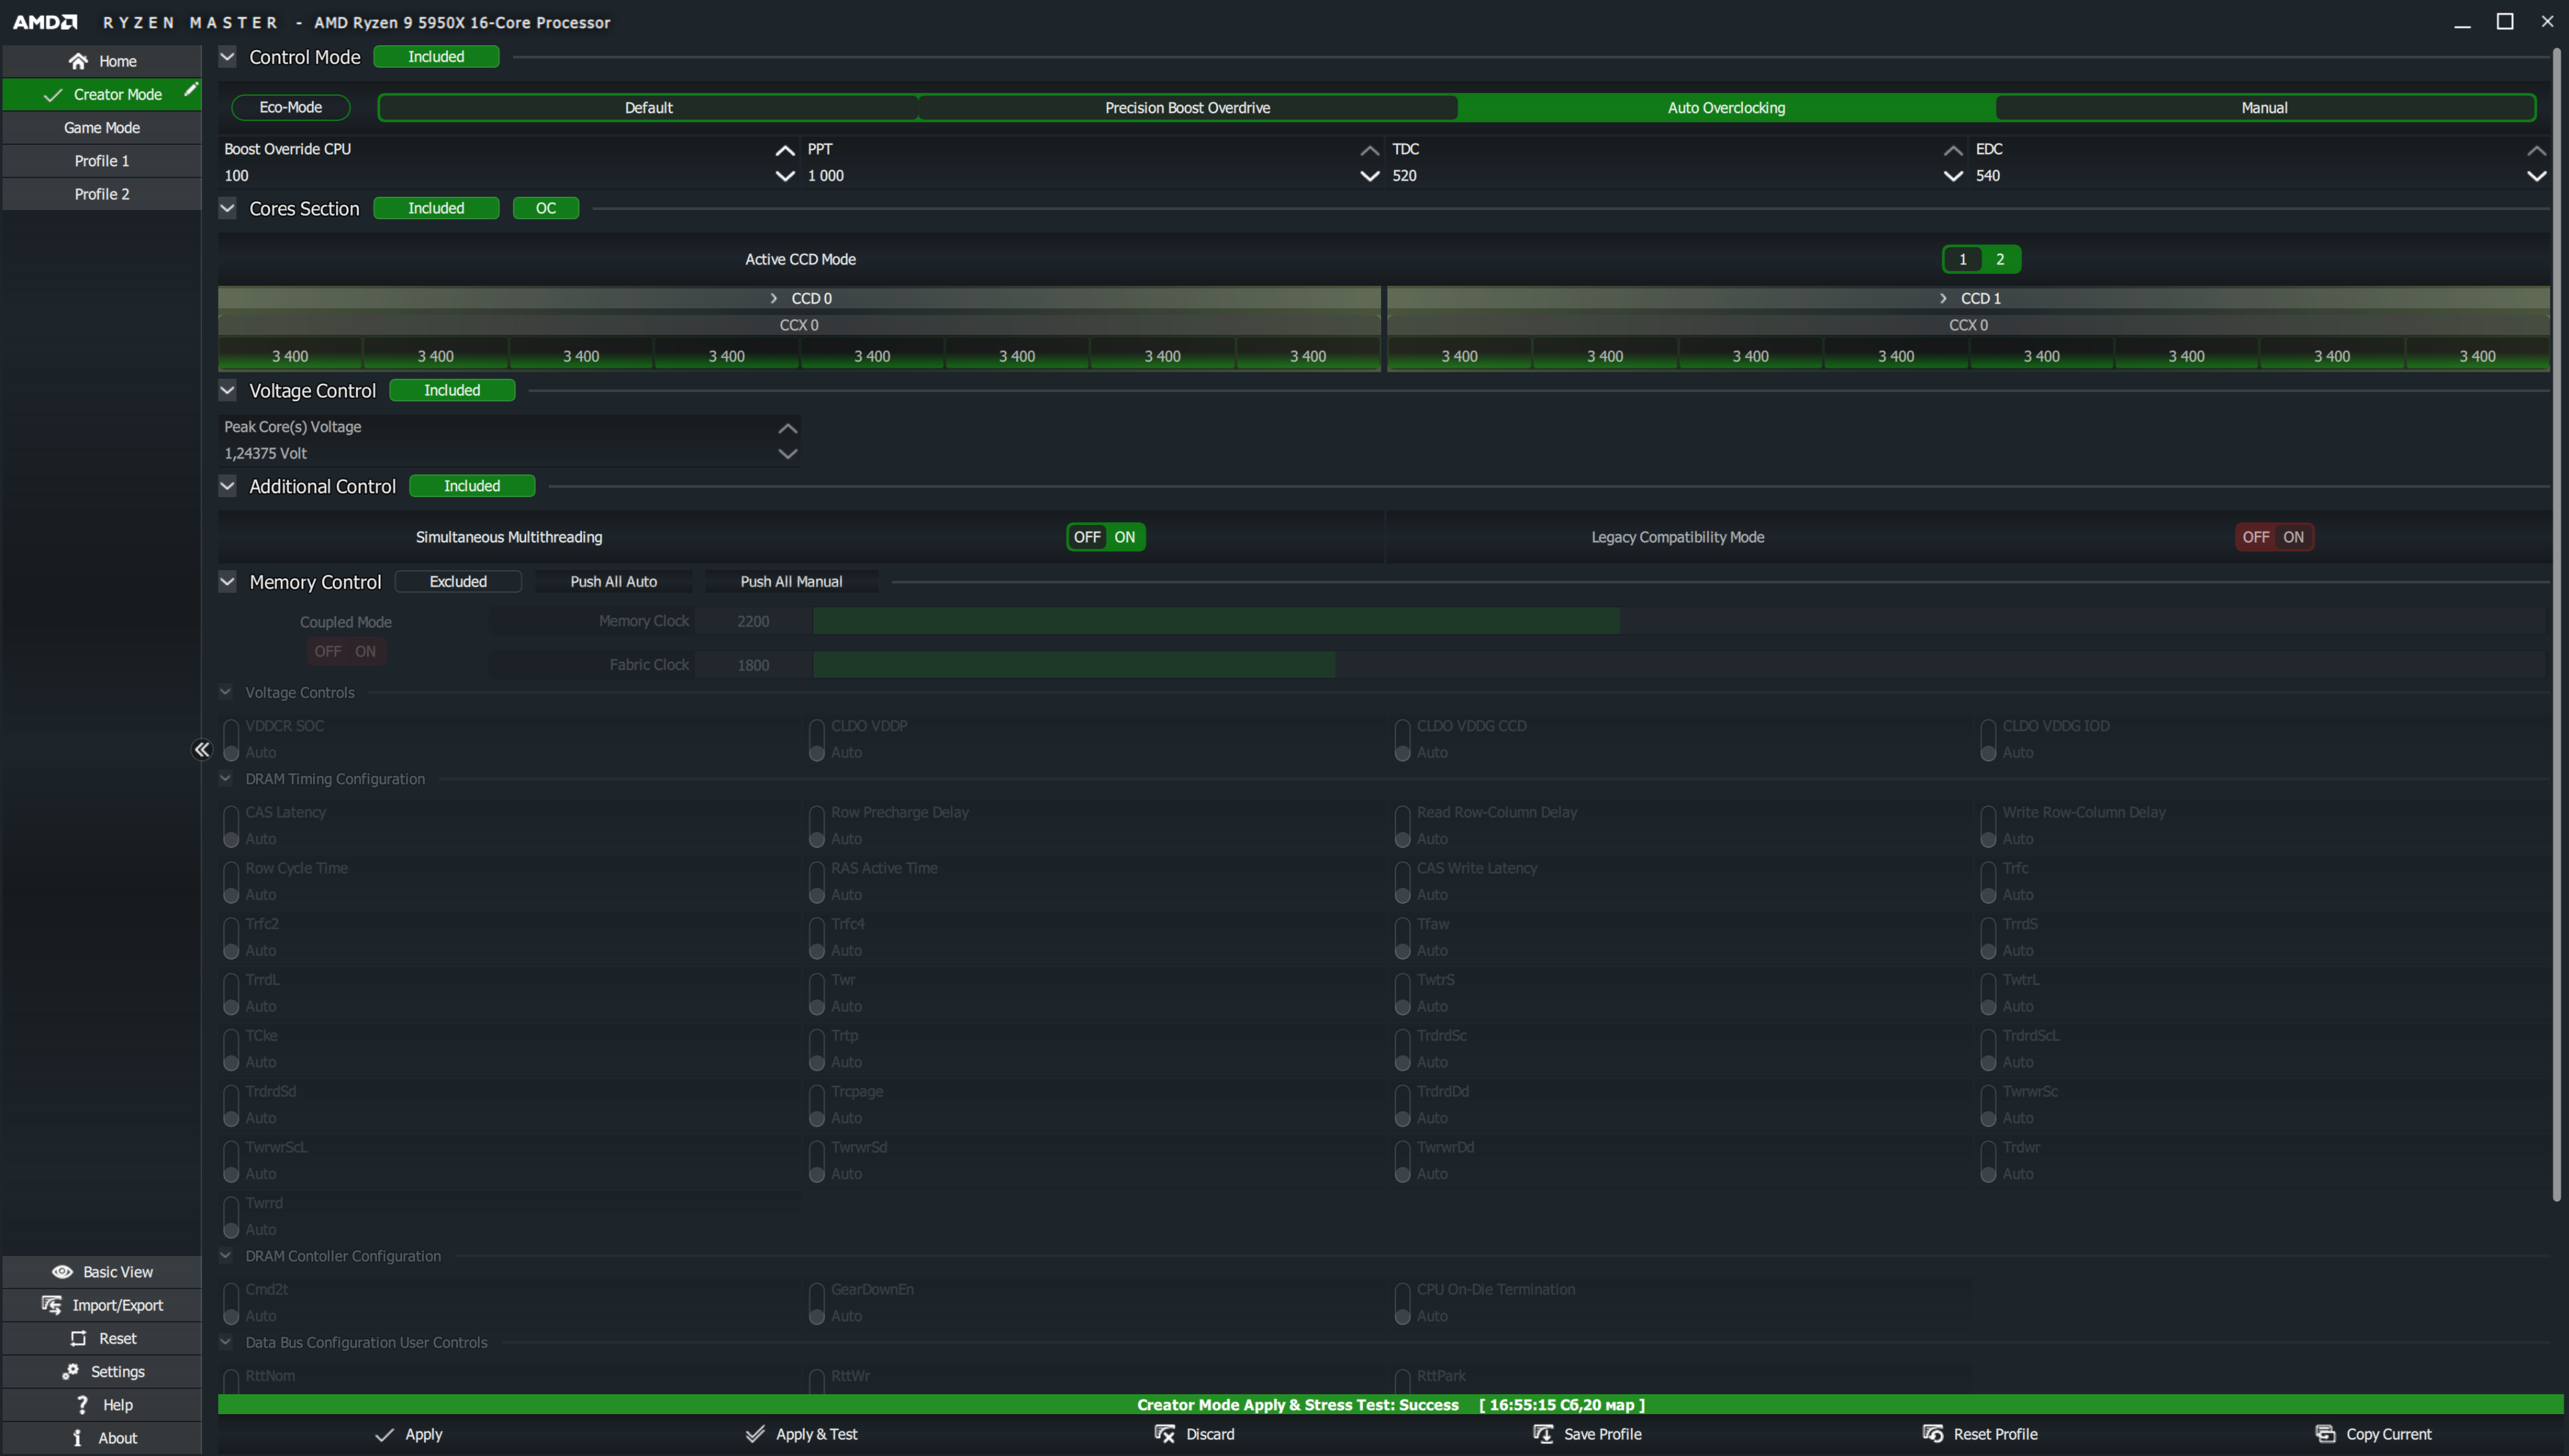Screen dimensions: 2569x1456
Task: Click the Copy Current icon
Action: [2325, 1434]
